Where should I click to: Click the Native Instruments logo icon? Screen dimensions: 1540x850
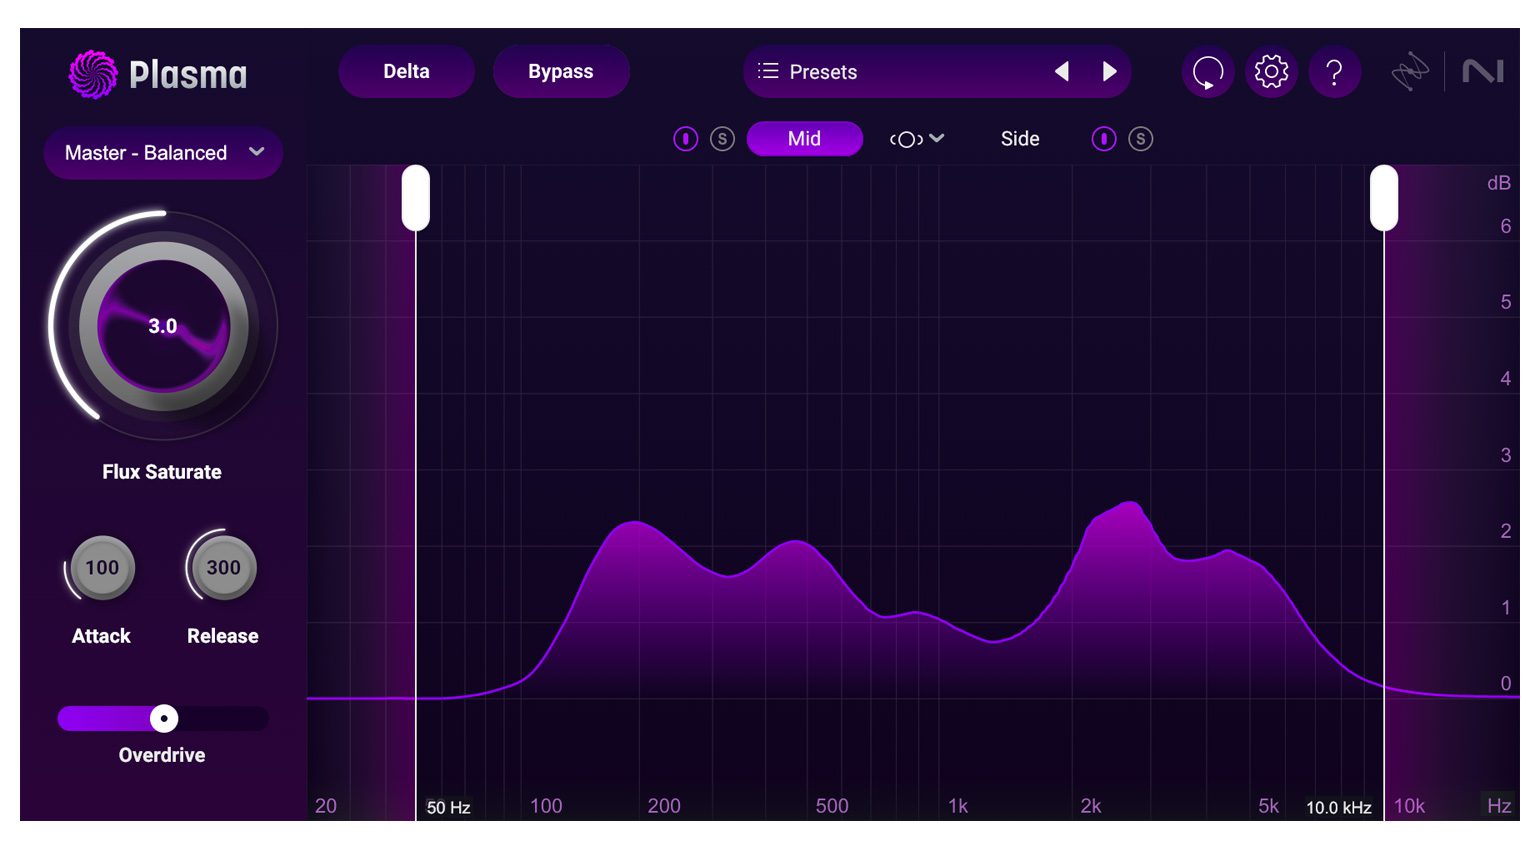click(x=1483, y=72)
